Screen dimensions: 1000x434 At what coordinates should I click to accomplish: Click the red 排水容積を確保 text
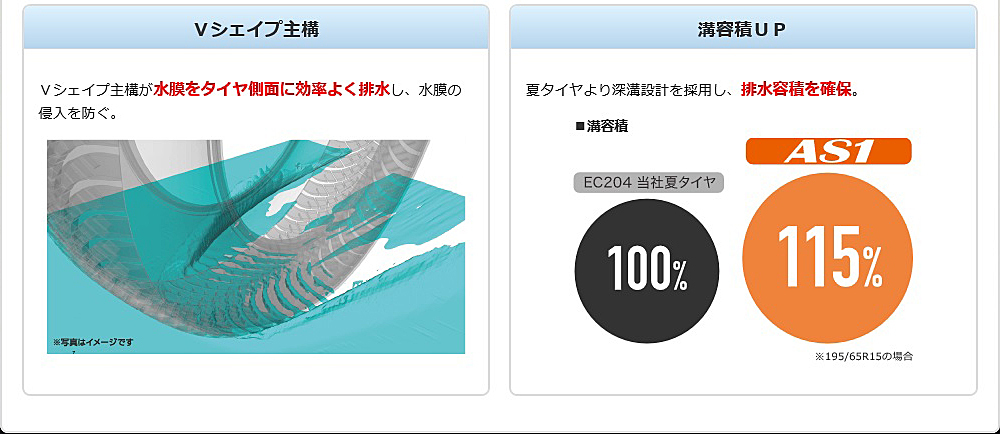796,90
